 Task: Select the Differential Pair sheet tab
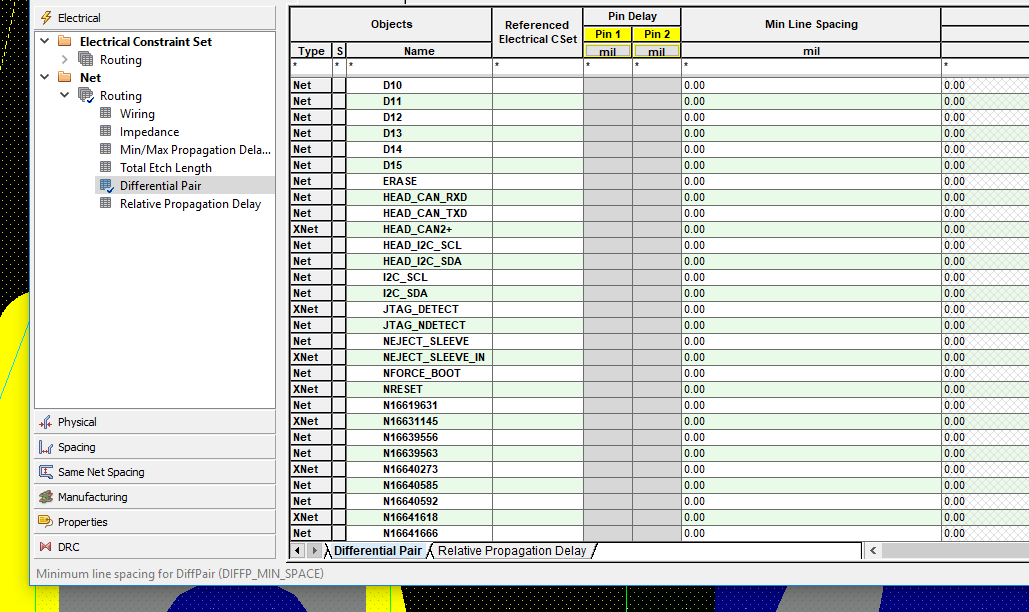point(377,551)
